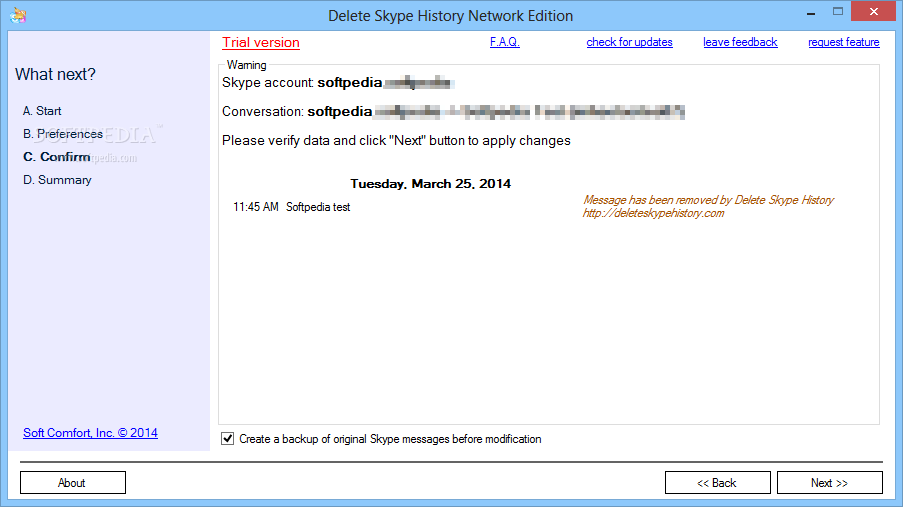Open Soft Comfort, Inc. © 2014 link
Screen dimensions: 903x507
click(90, 433)
